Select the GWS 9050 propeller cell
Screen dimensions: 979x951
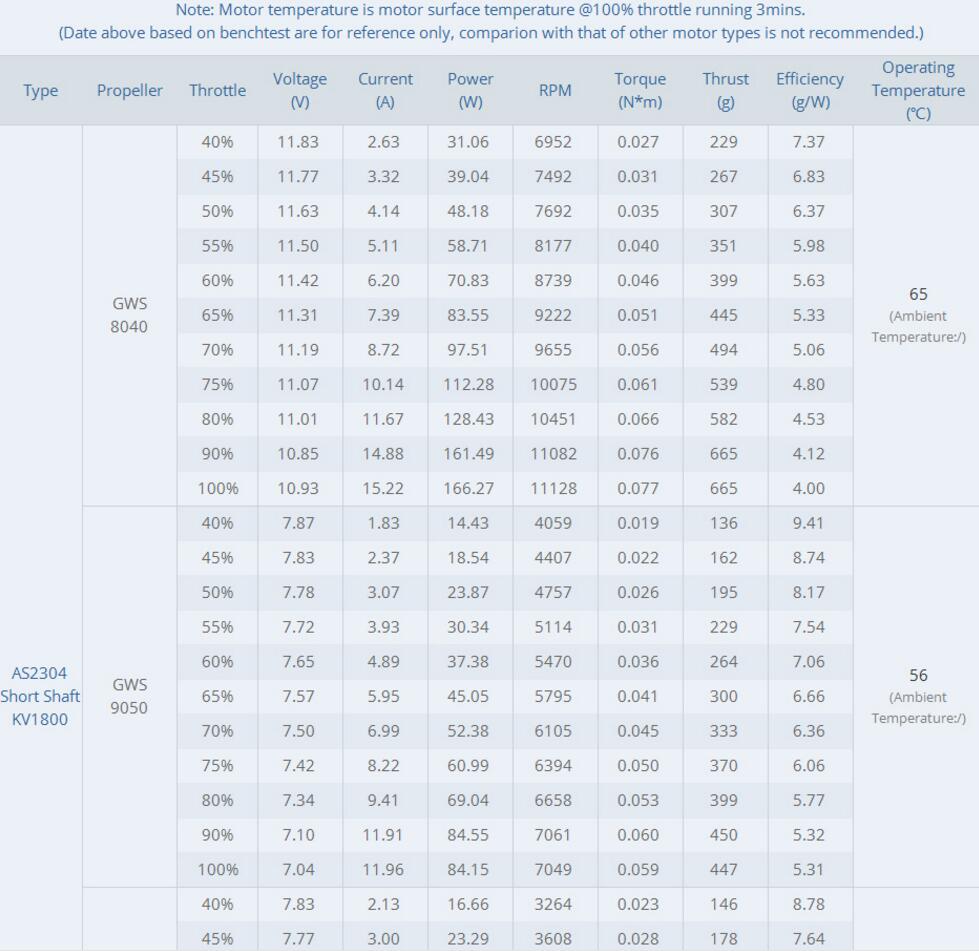point(130,697)
